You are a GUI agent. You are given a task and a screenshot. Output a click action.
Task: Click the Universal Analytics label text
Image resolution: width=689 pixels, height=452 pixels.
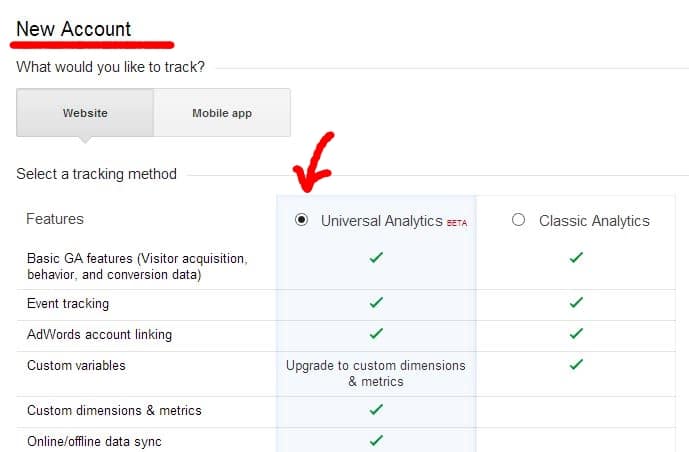[x=381, y=221]
